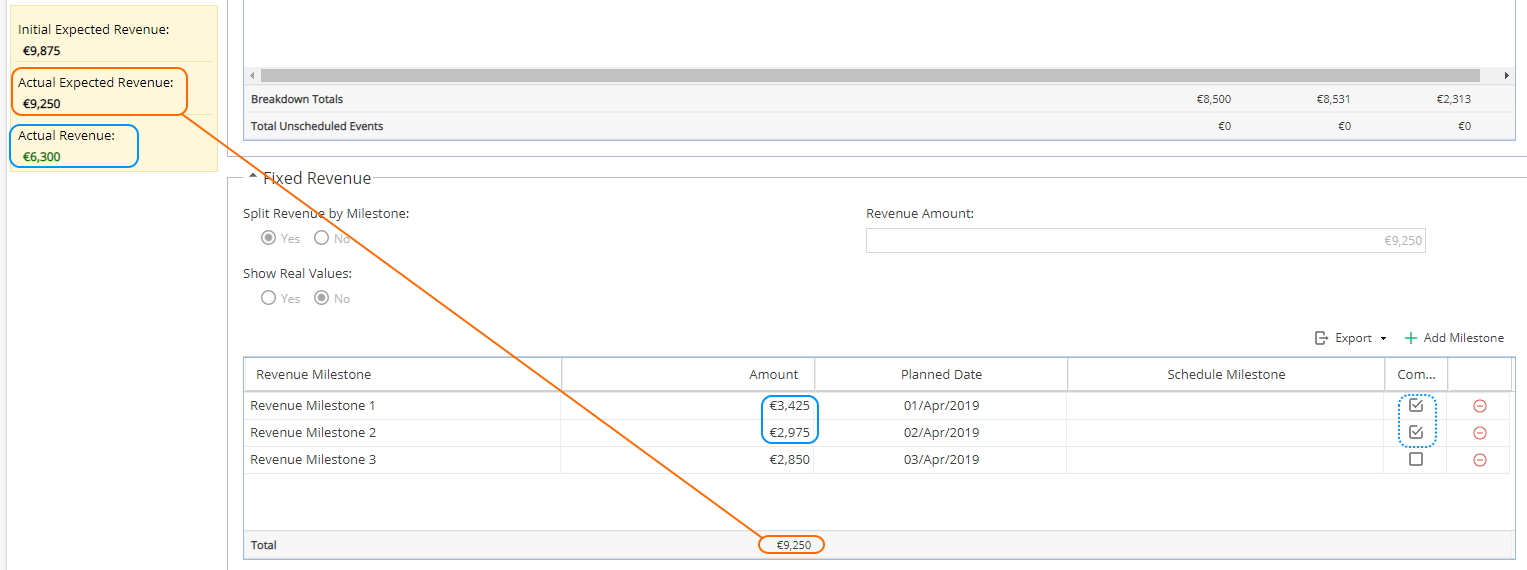Collapse the Fixed Revenue section
This screenshot has height=570, width=1527.
coord(253,177)
